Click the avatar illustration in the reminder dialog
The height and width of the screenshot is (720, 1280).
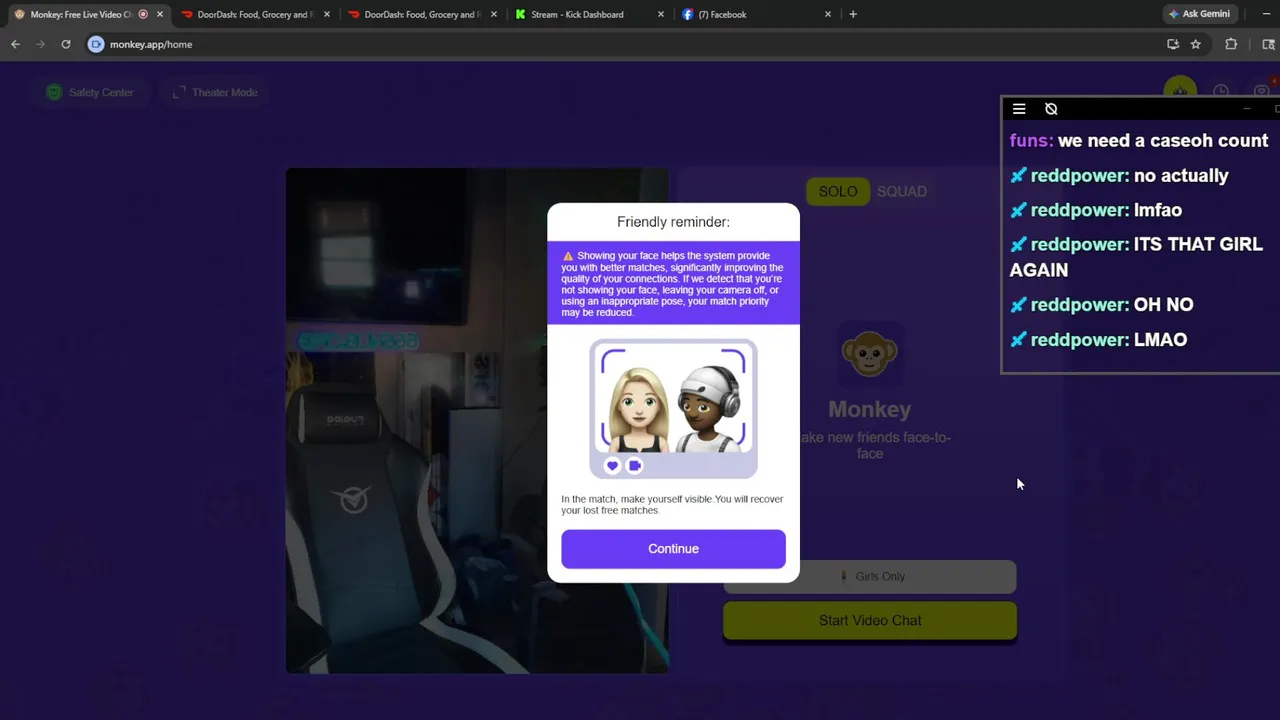[x=673, y=408]
